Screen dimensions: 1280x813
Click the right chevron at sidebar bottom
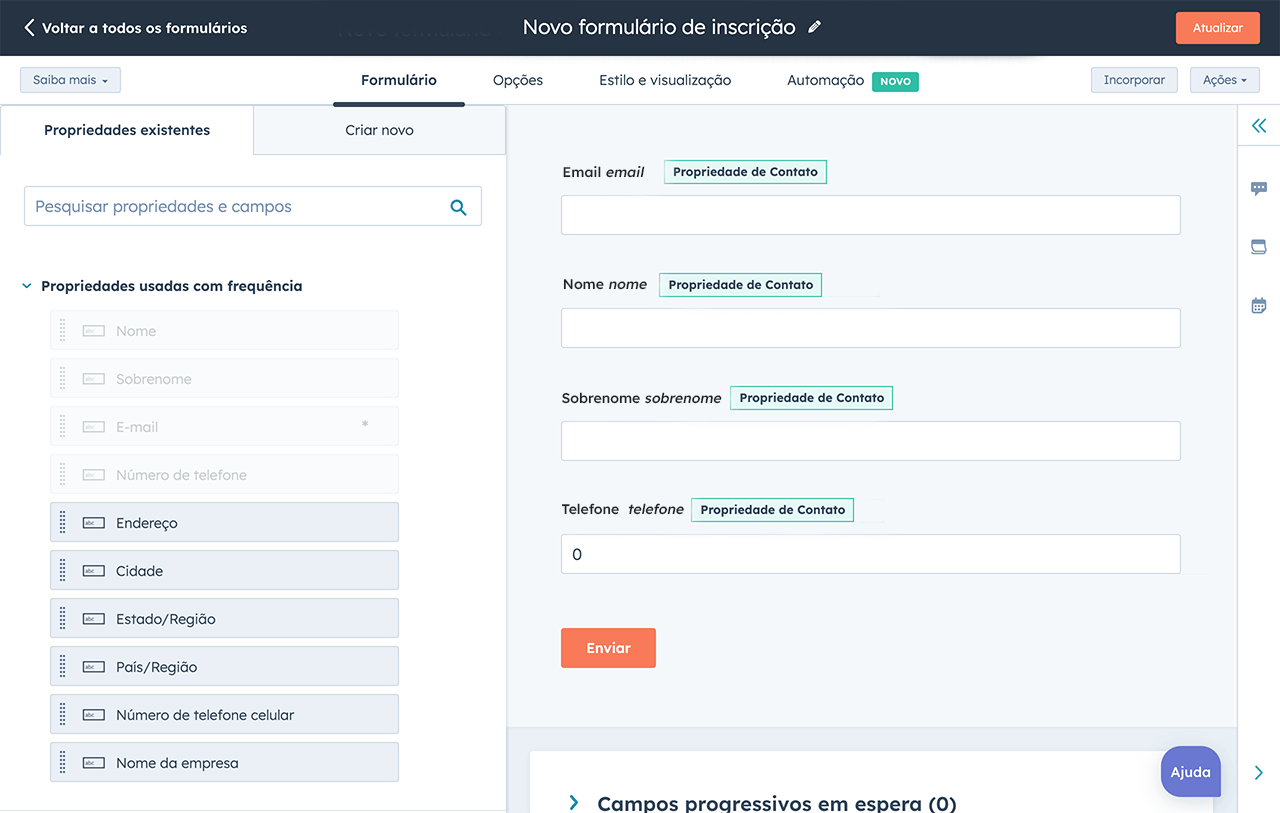point(1259,772)
